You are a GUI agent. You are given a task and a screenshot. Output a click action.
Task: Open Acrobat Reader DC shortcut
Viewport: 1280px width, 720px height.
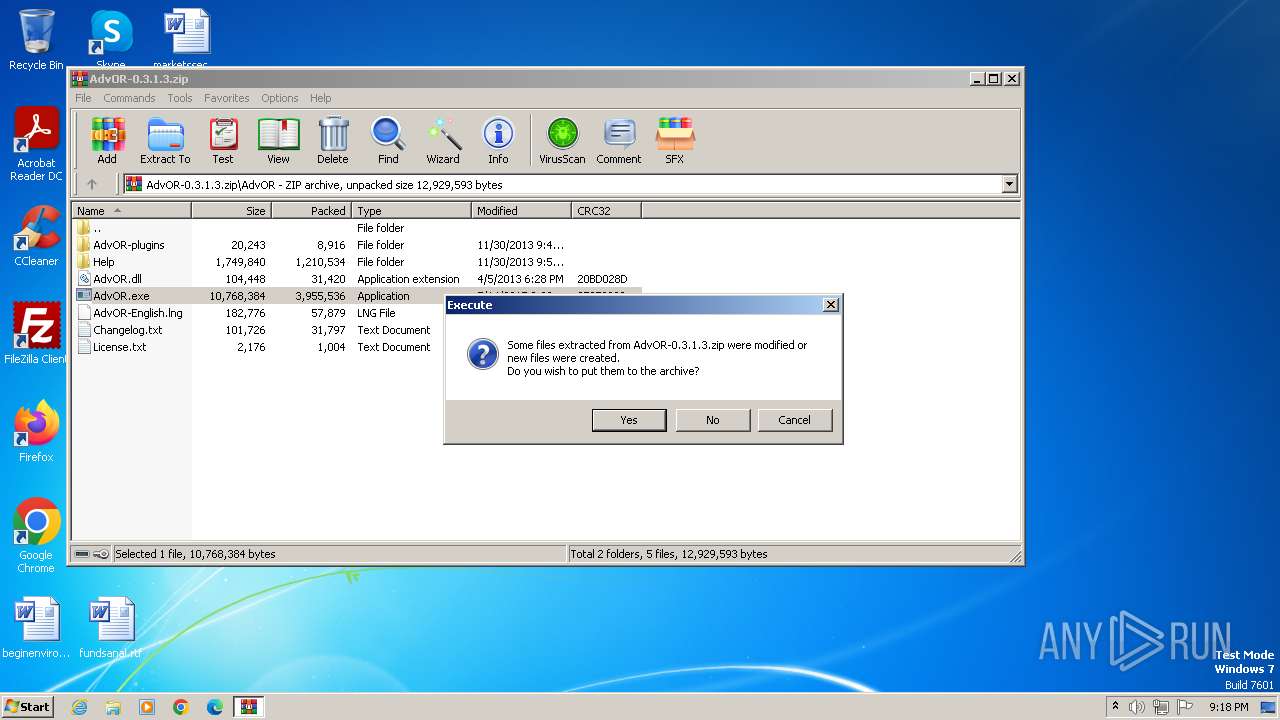click(36, 145)
